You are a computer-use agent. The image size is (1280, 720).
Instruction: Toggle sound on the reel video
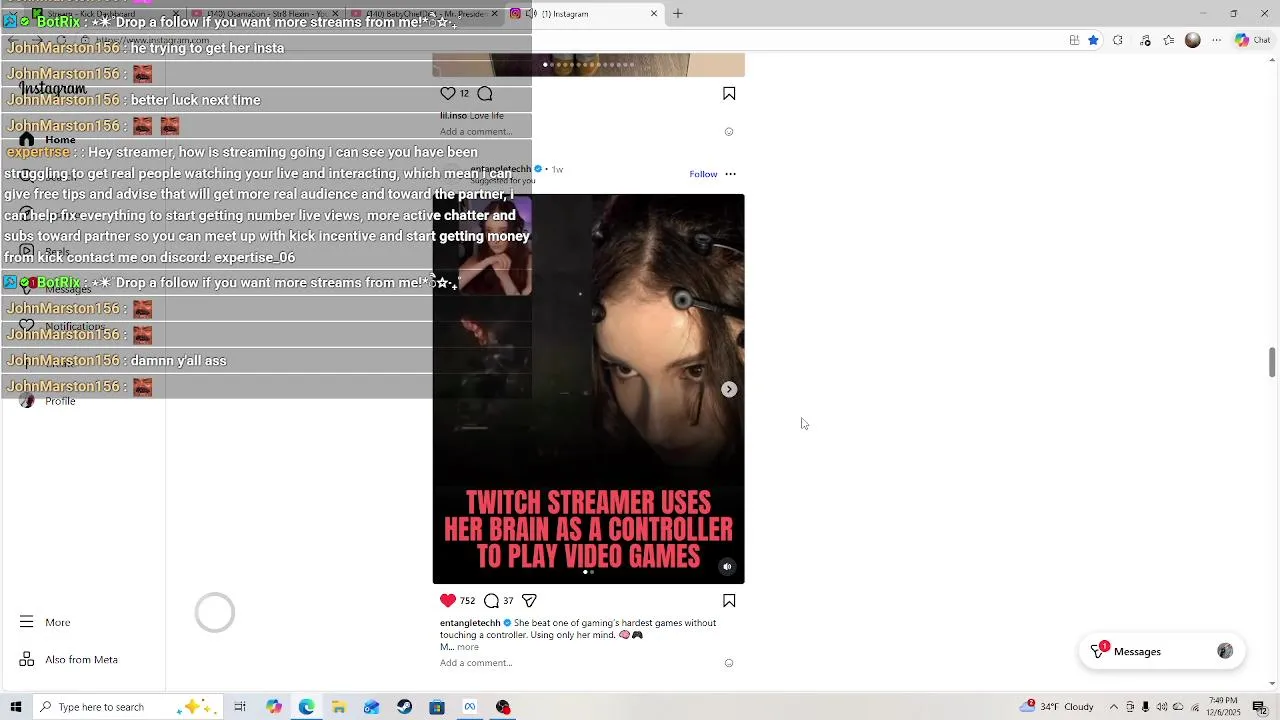[x=727, y=567]
